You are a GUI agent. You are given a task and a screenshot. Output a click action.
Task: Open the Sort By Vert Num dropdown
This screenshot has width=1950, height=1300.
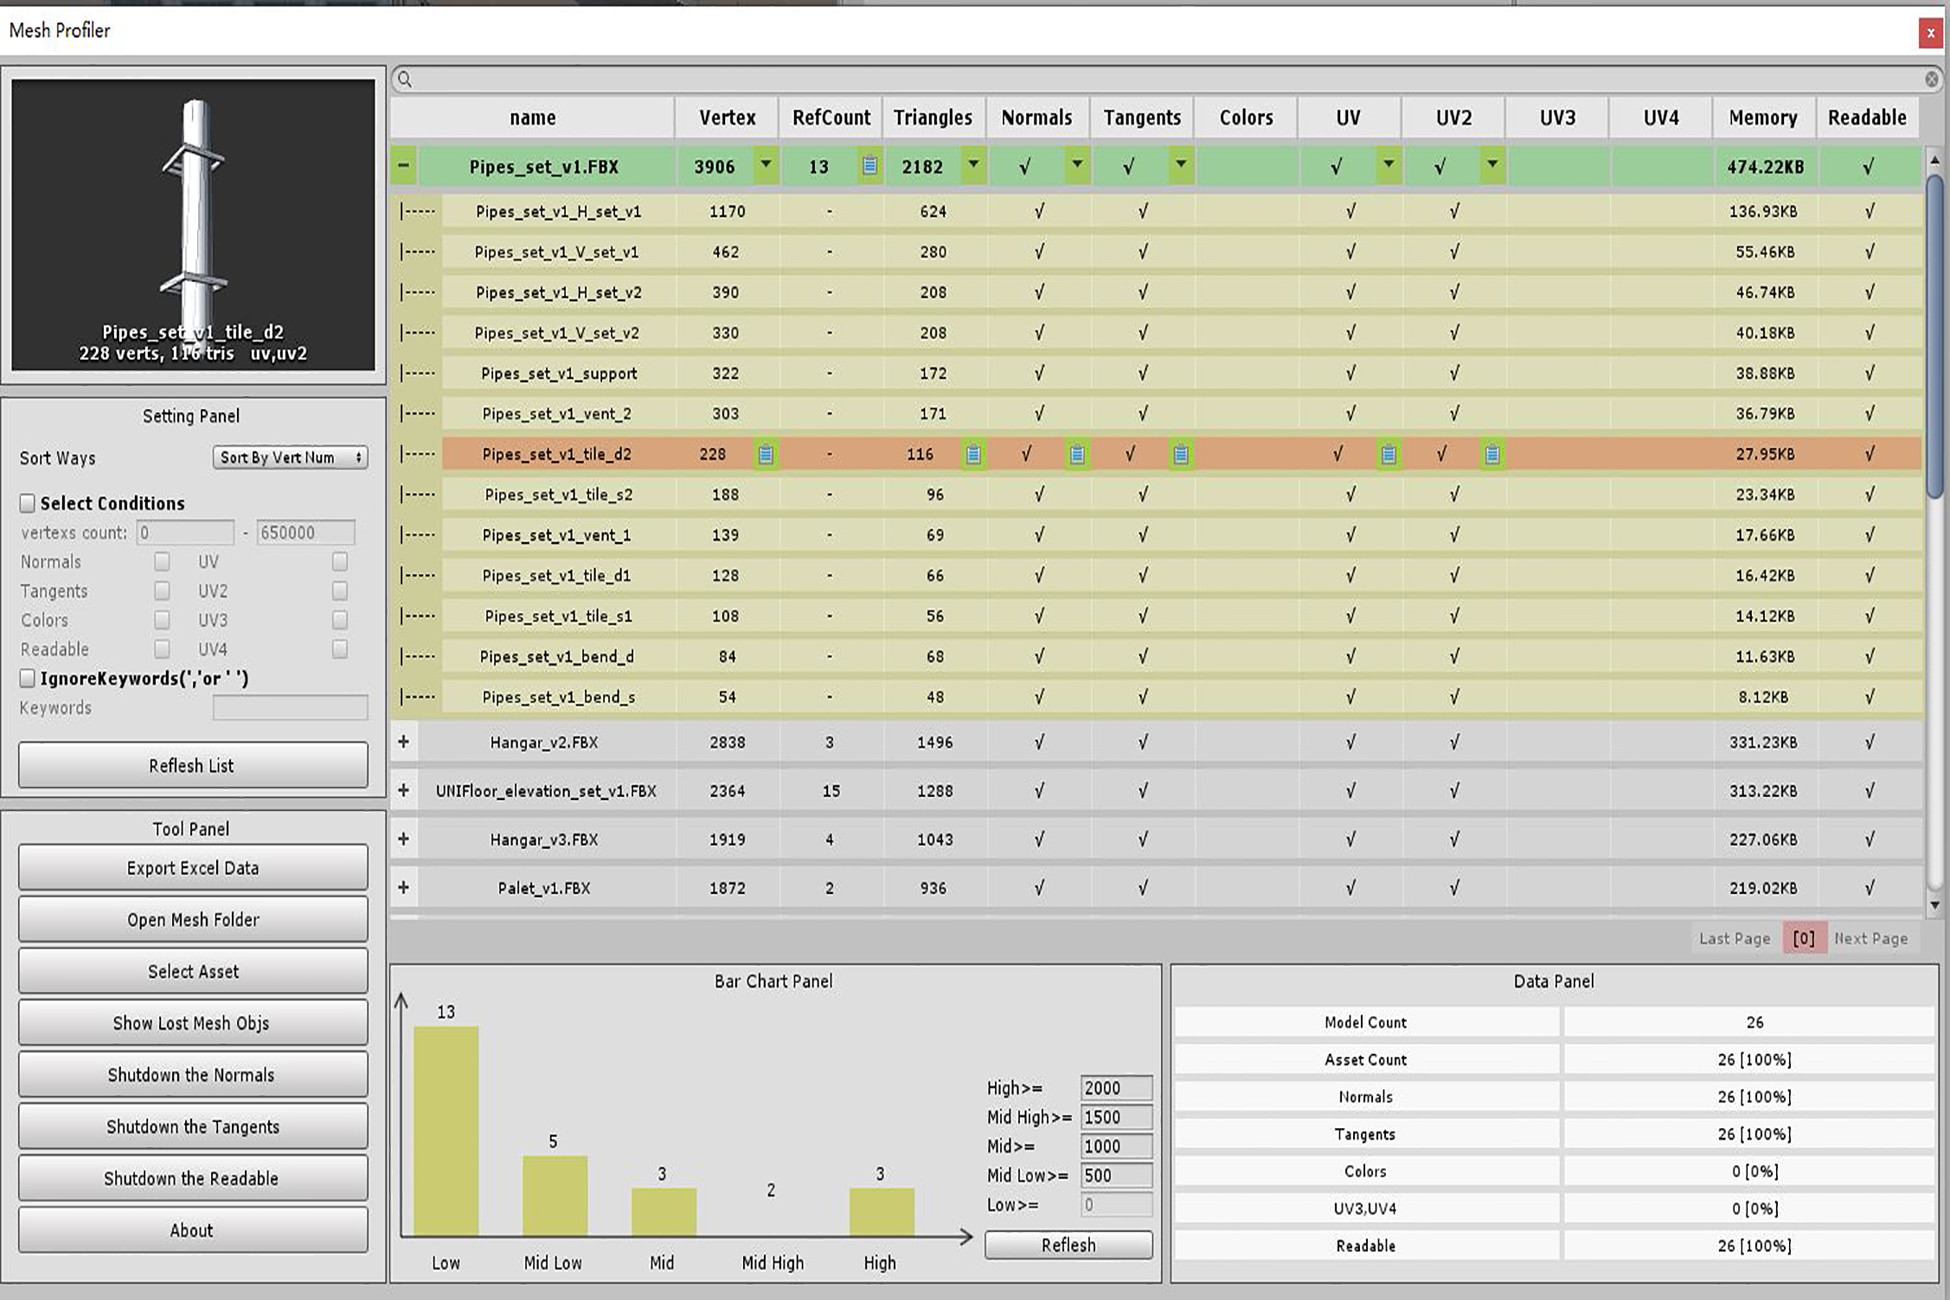290,457
